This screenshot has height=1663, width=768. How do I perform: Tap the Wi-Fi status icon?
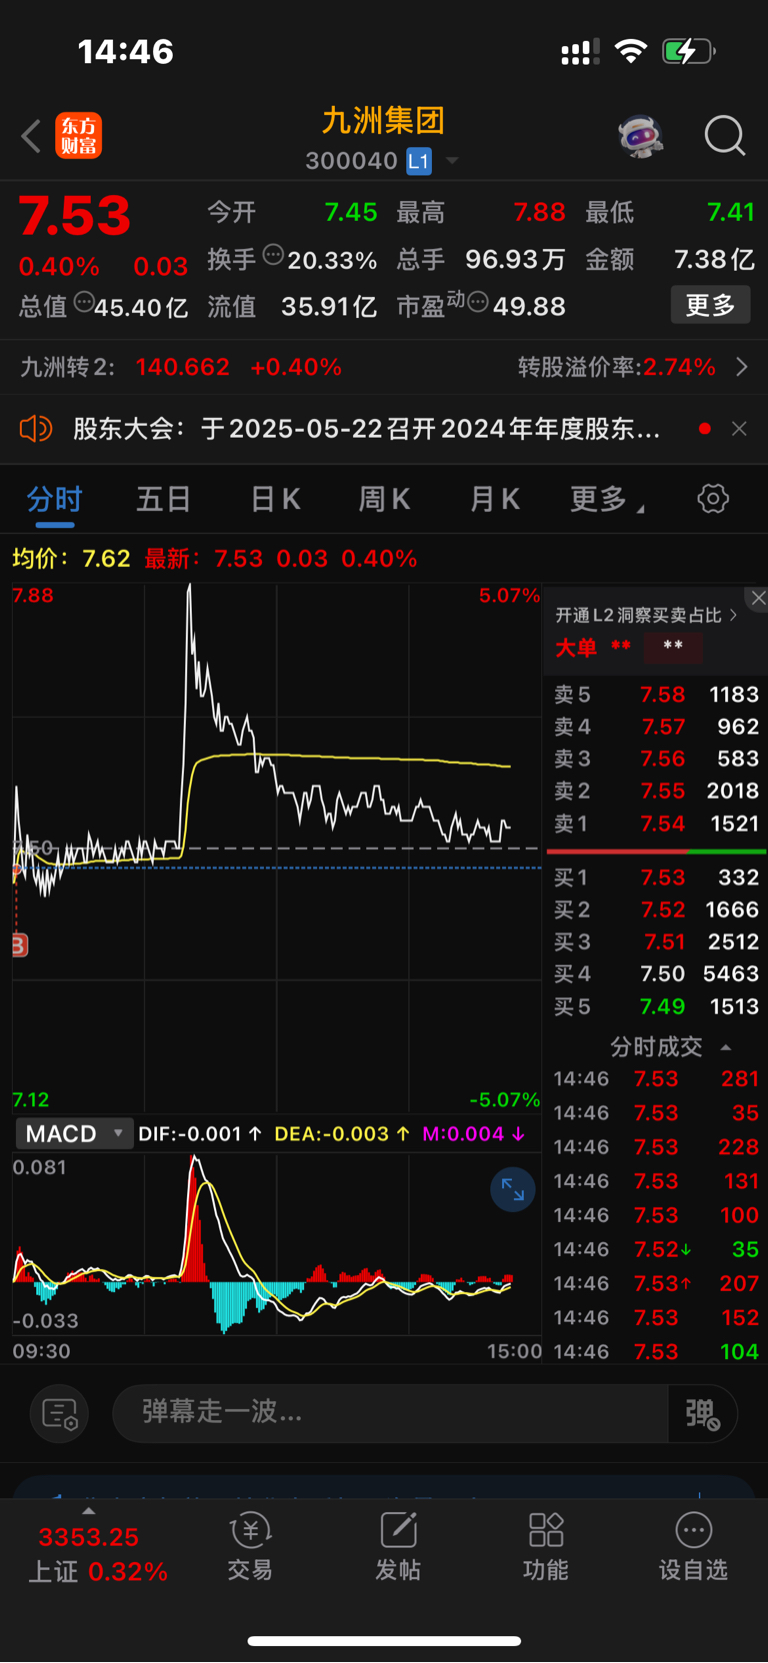coord(630,51)
